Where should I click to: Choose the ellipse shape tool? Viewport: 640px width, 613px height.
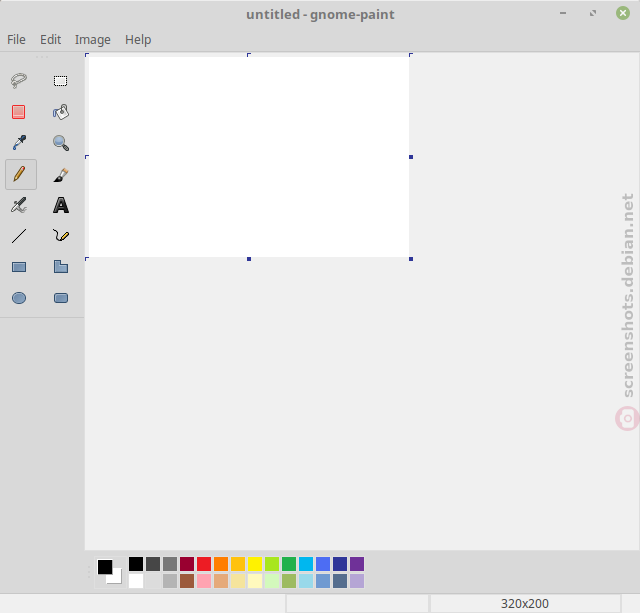[19, 298]
